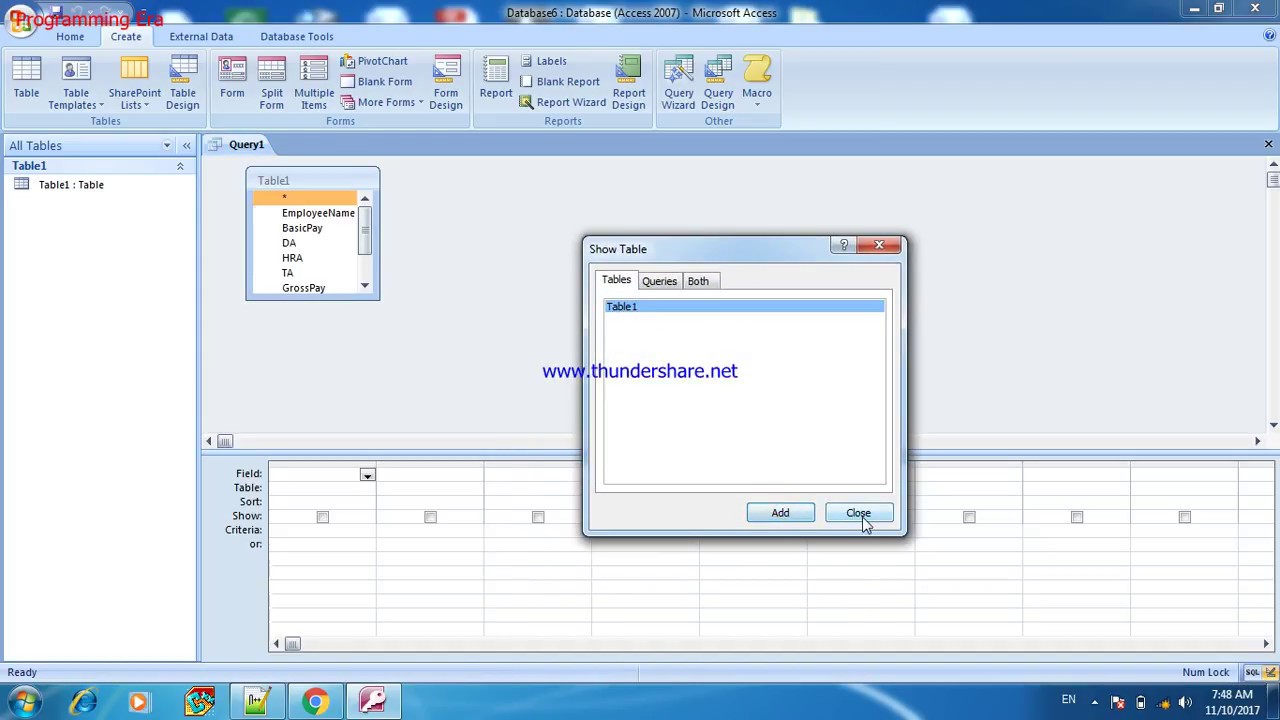The image size is (1280, 720).
Task: Select TA field in Table1
Action: click(x=288, y=273)
